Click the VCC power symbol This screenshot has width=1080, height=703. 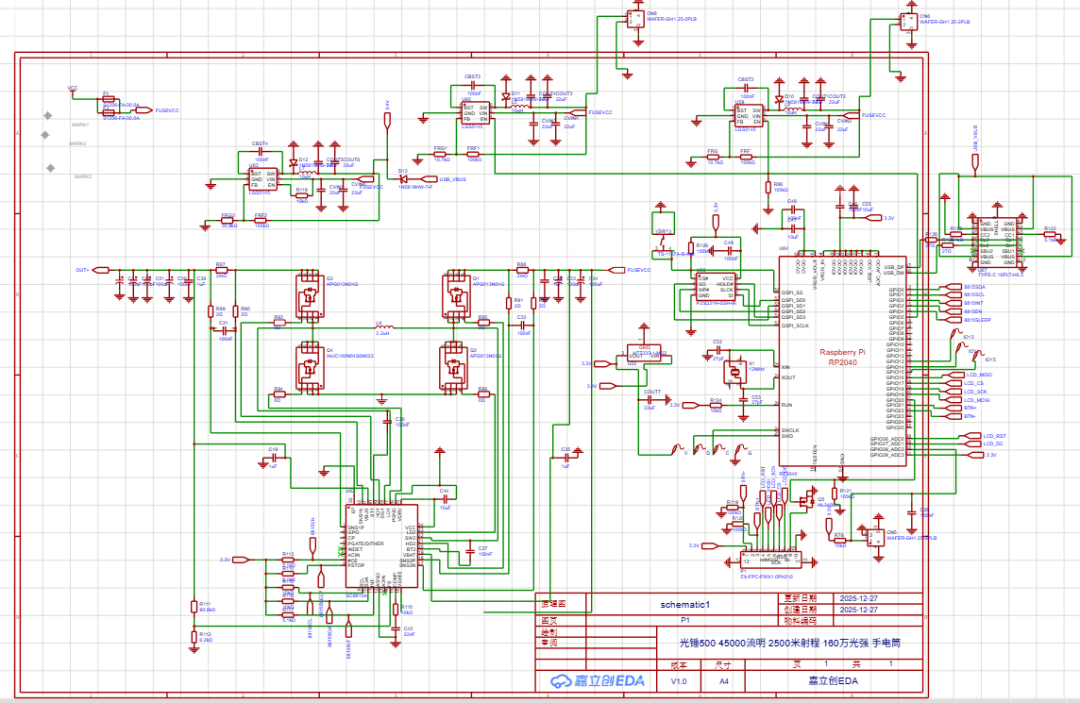tap(72, 90)
